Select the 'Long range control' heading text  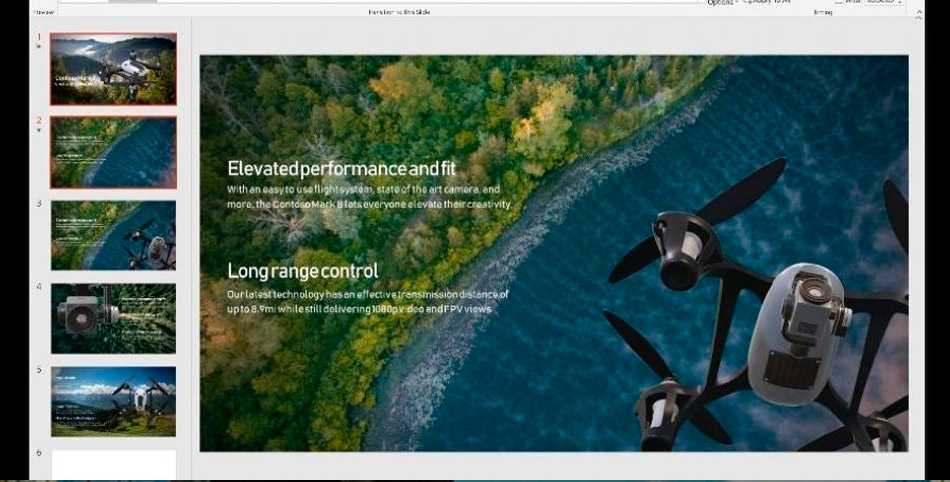pos(303,271)
